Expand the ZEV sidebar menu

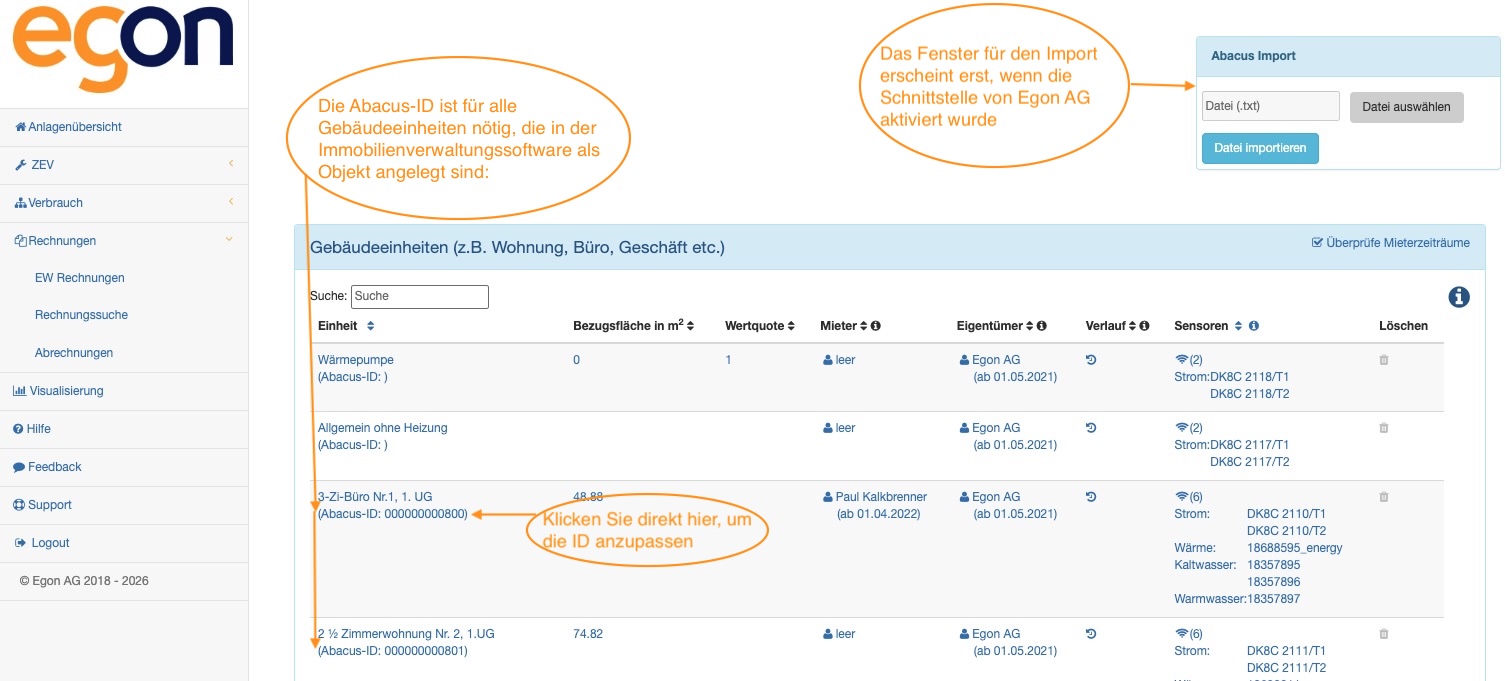point(123,165)
